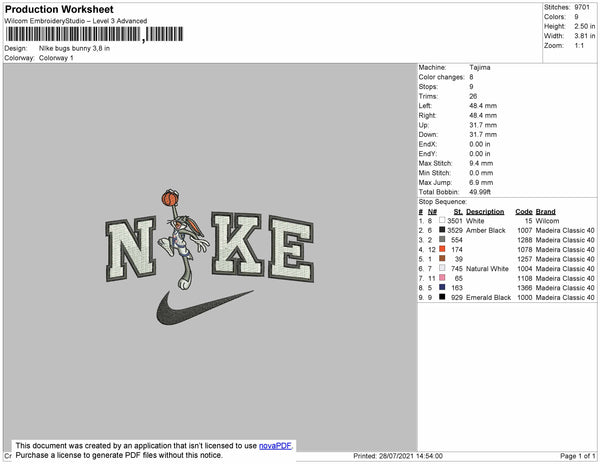Select the navy blue swatch with code 1366
Screen dimensions: 600x464
[x=442, y=287]
